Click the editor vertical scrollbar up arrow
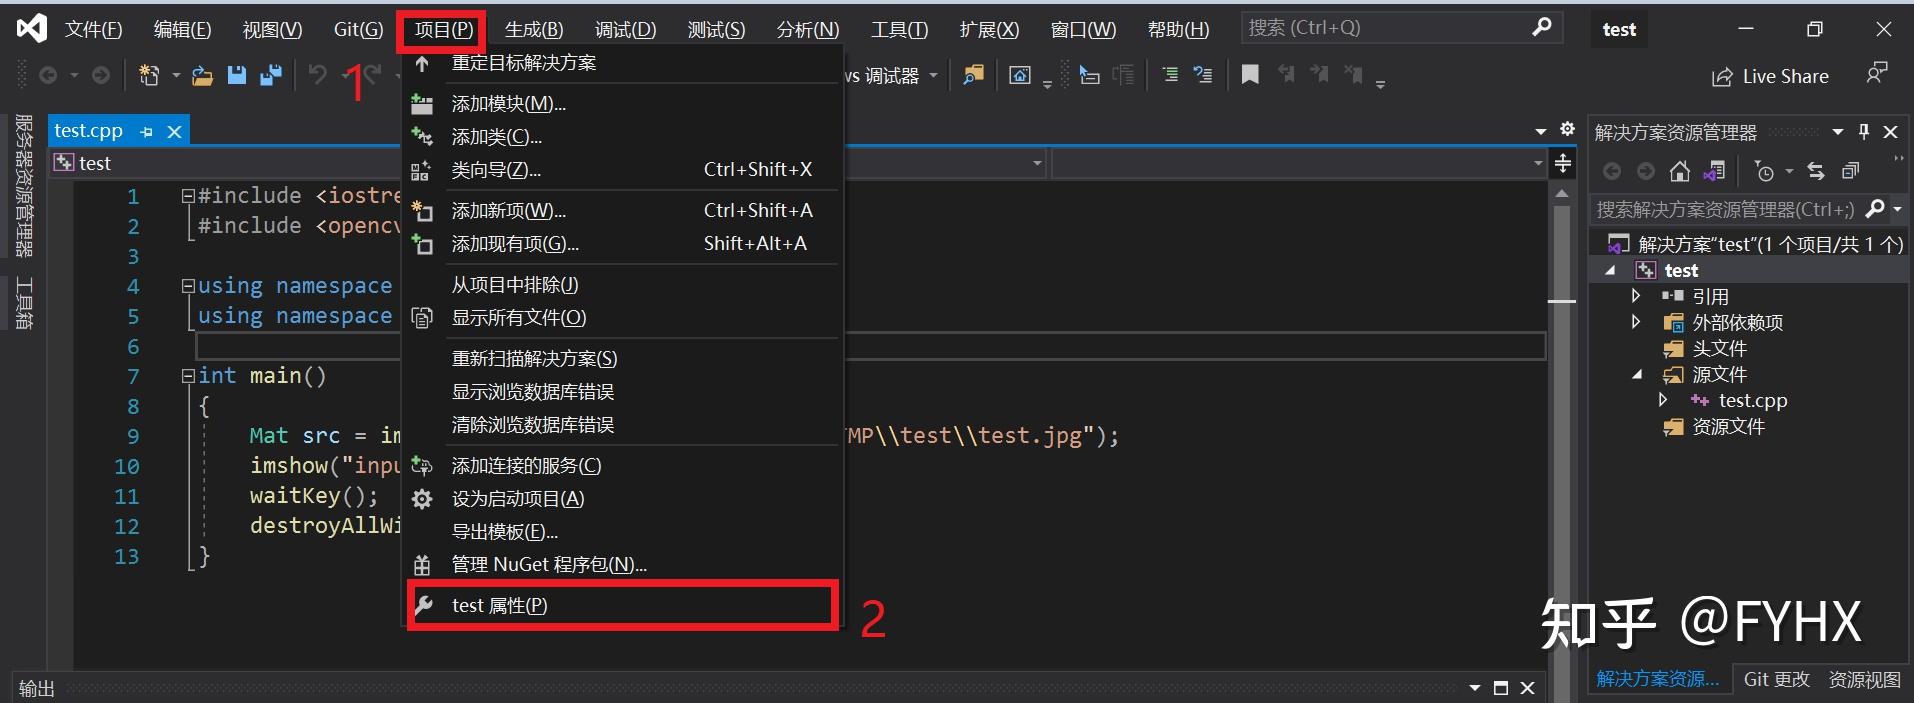 1562,193
